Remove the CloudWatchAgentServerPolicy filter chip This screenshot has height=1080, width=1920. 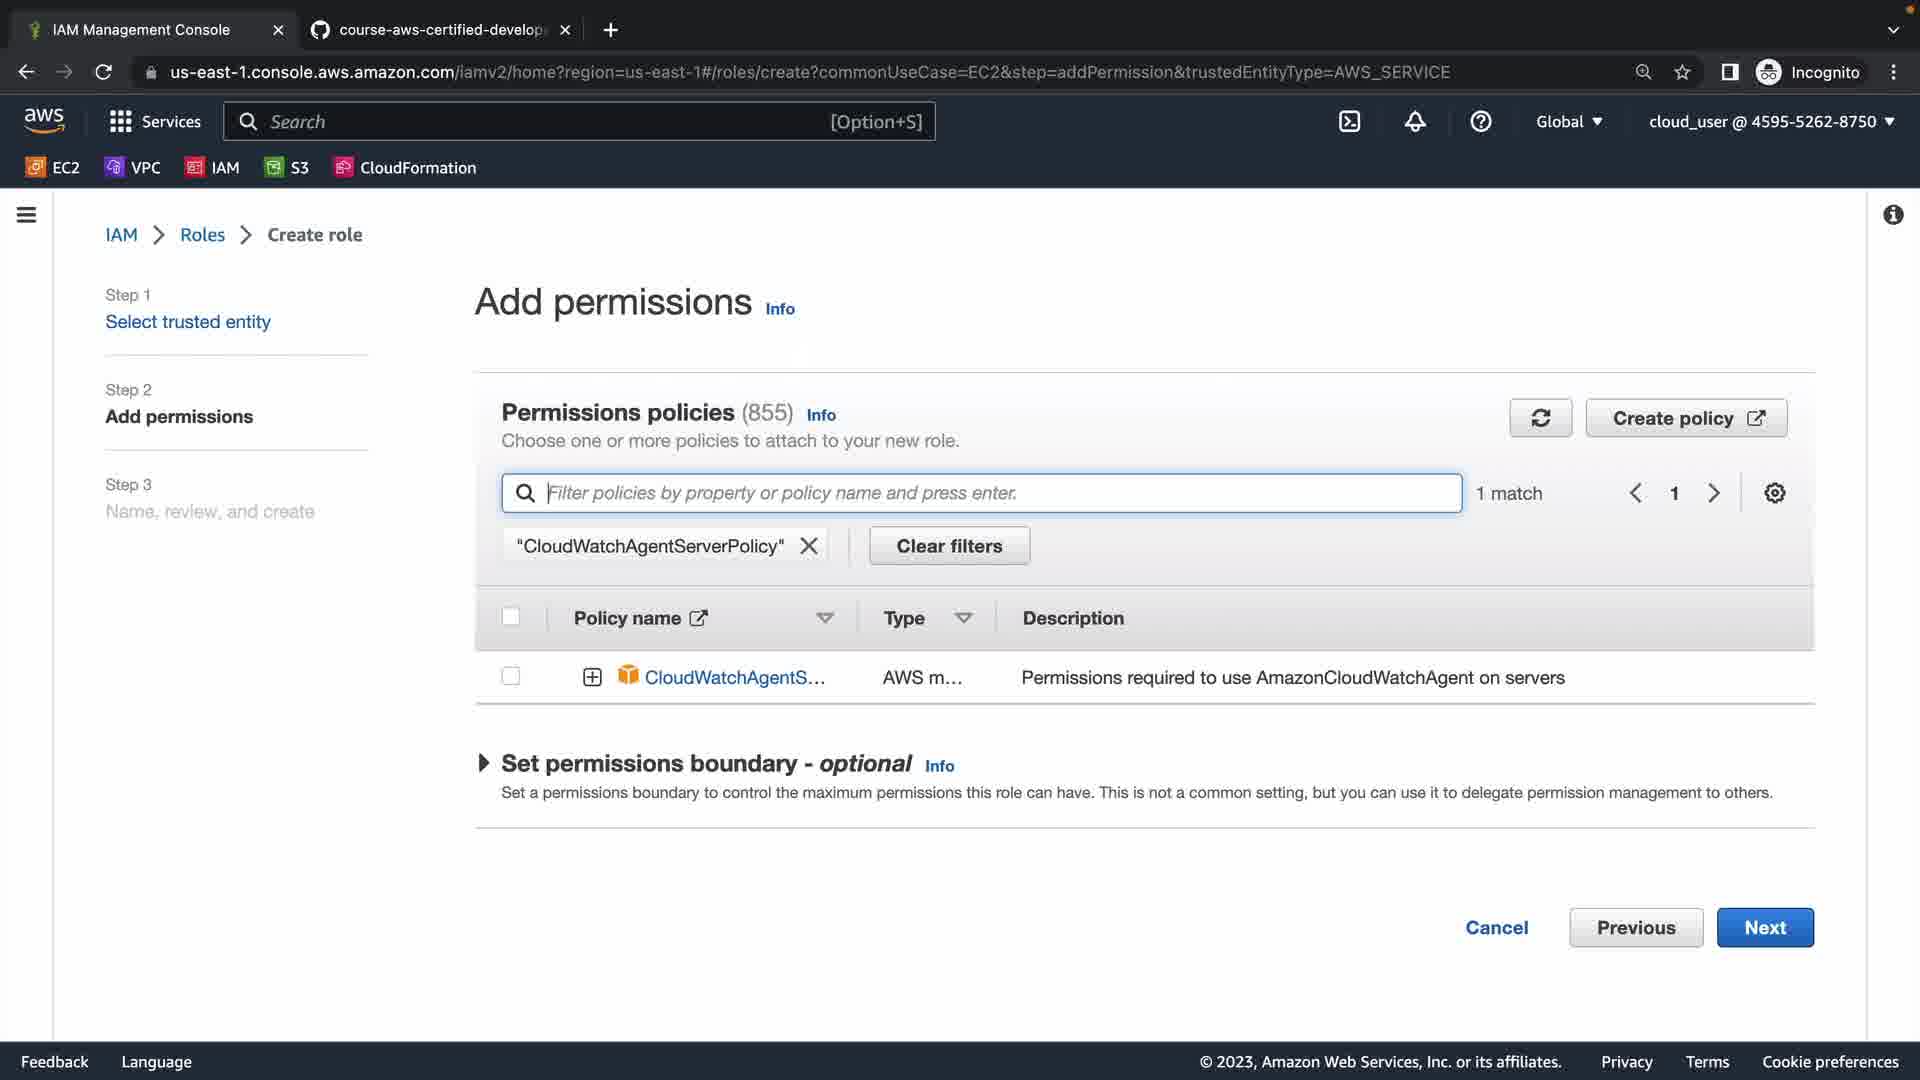[x=809, y=546]
